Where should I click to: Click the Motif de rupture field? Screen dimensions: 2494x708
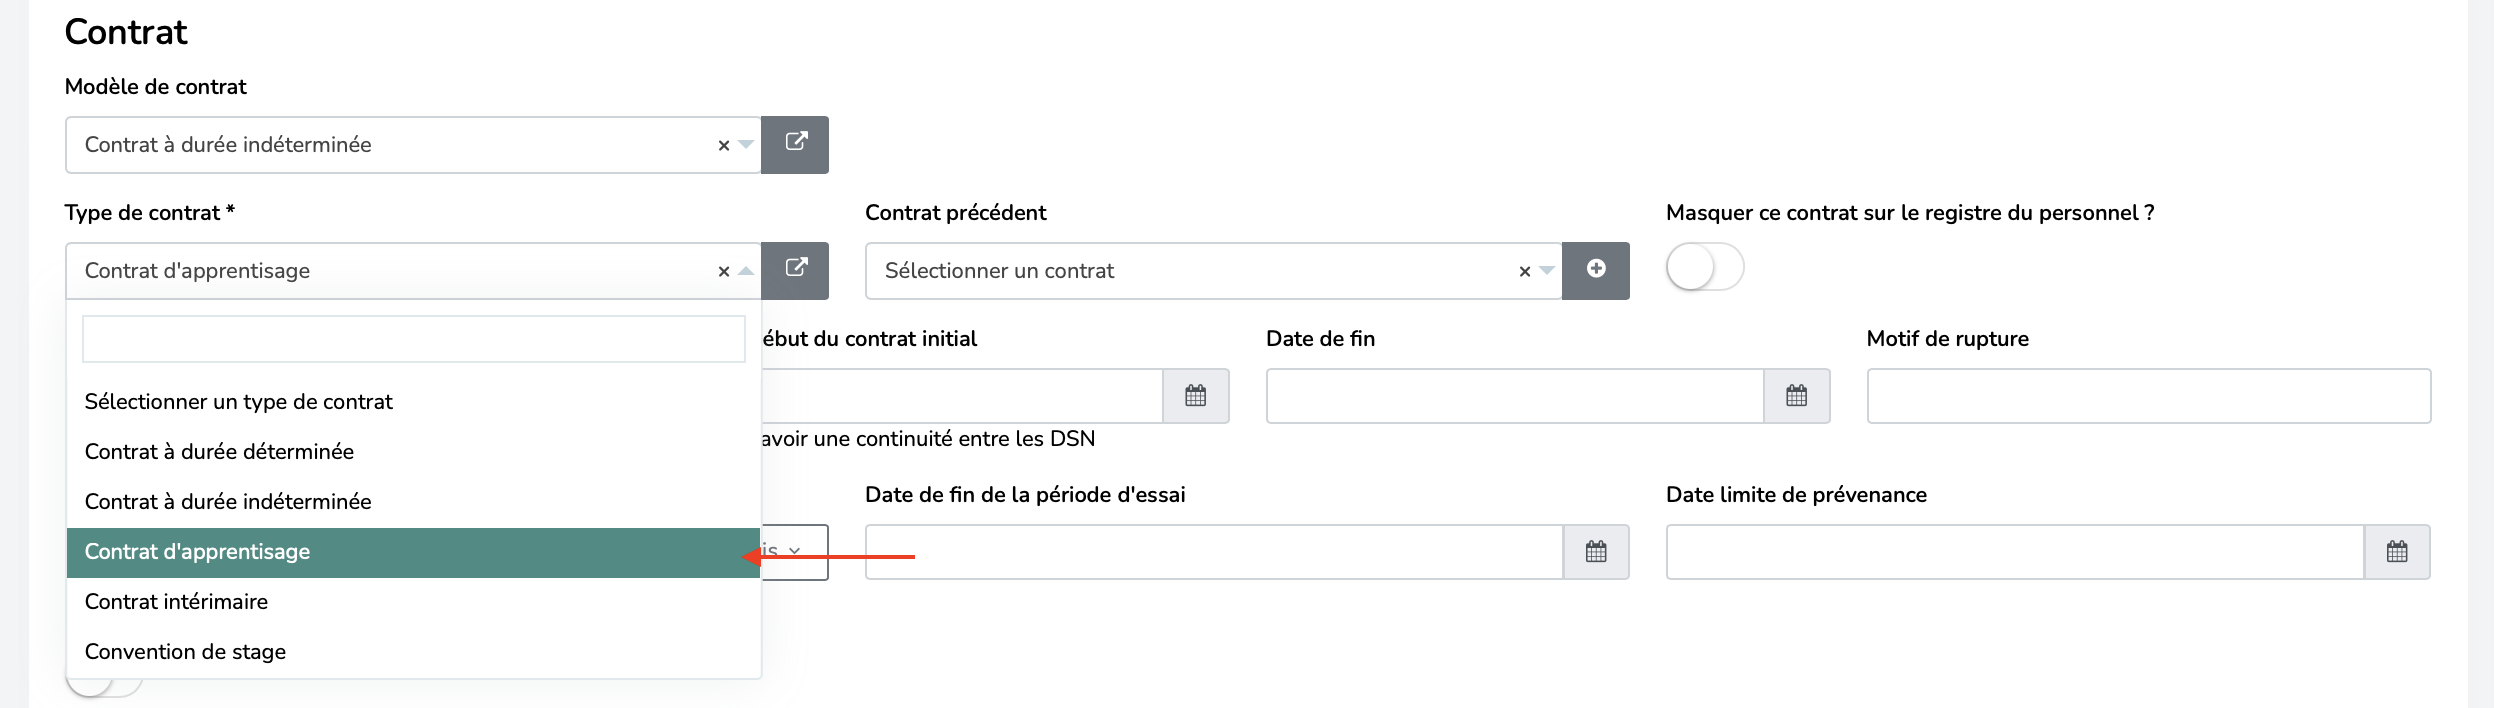point(2149,396)
